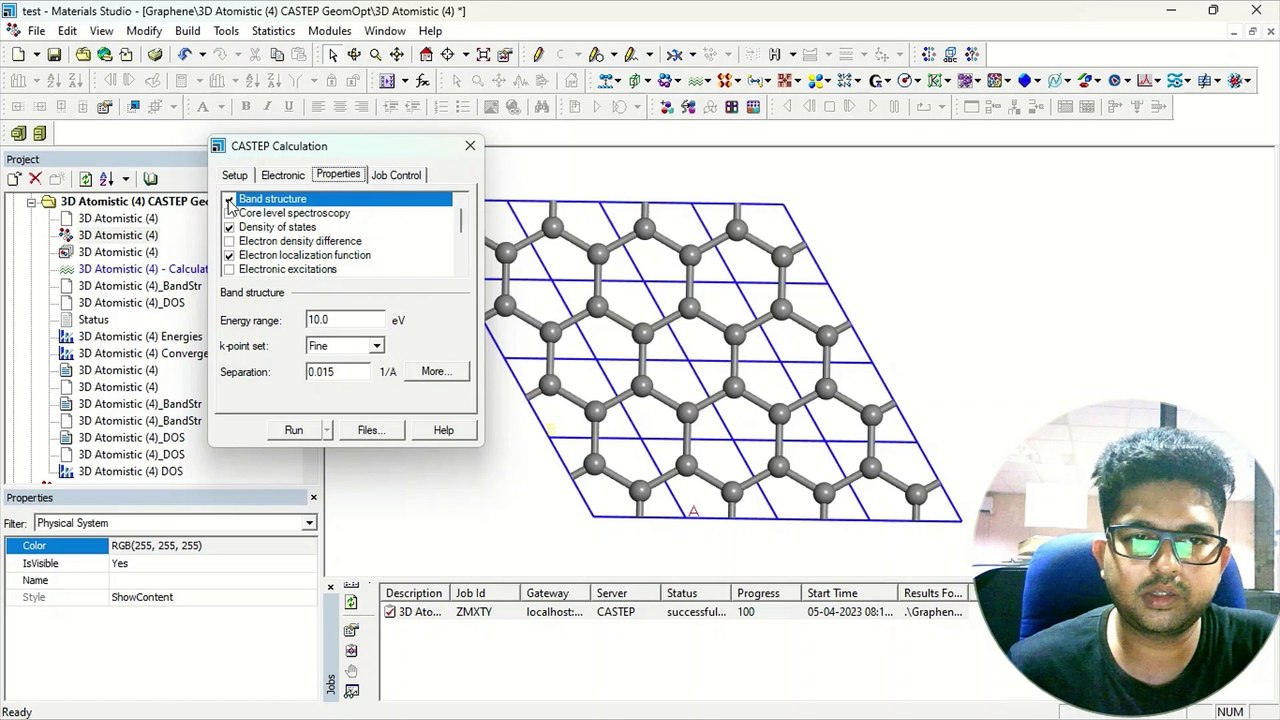Click the Run button
Viewport: 1280px width, 720px height.
click(x=293, y=430)
